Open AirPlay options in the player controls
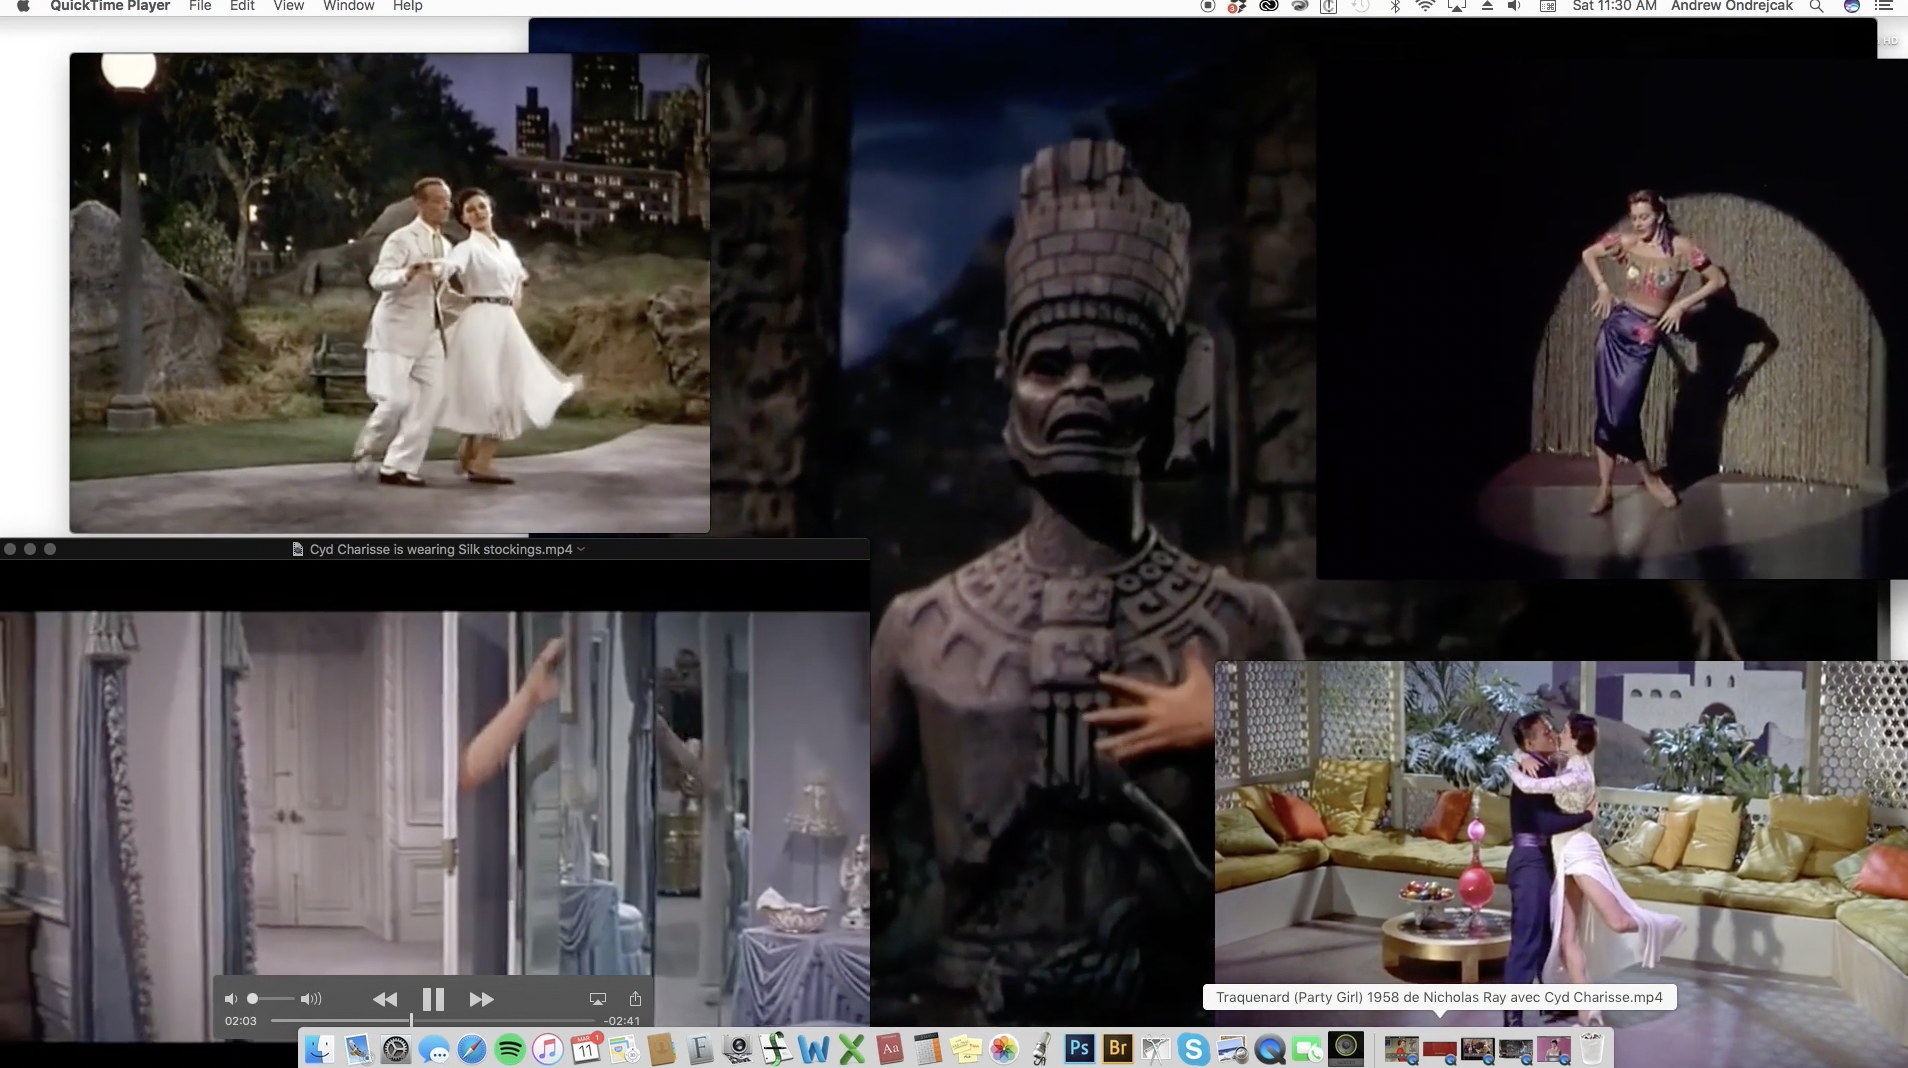Viewport: 1908px width, 1068px height. point(598,999)
